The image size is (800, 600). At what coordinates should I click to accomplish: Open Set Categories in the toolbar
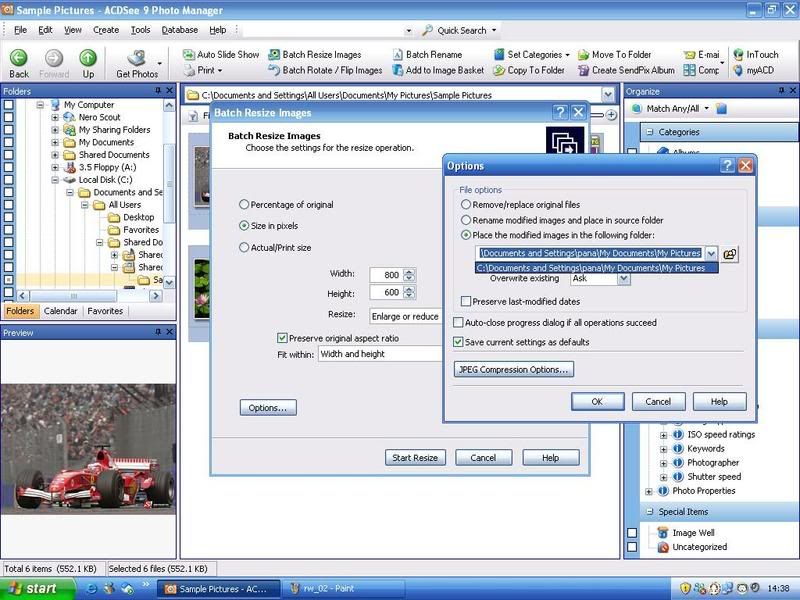coord(532,55)
